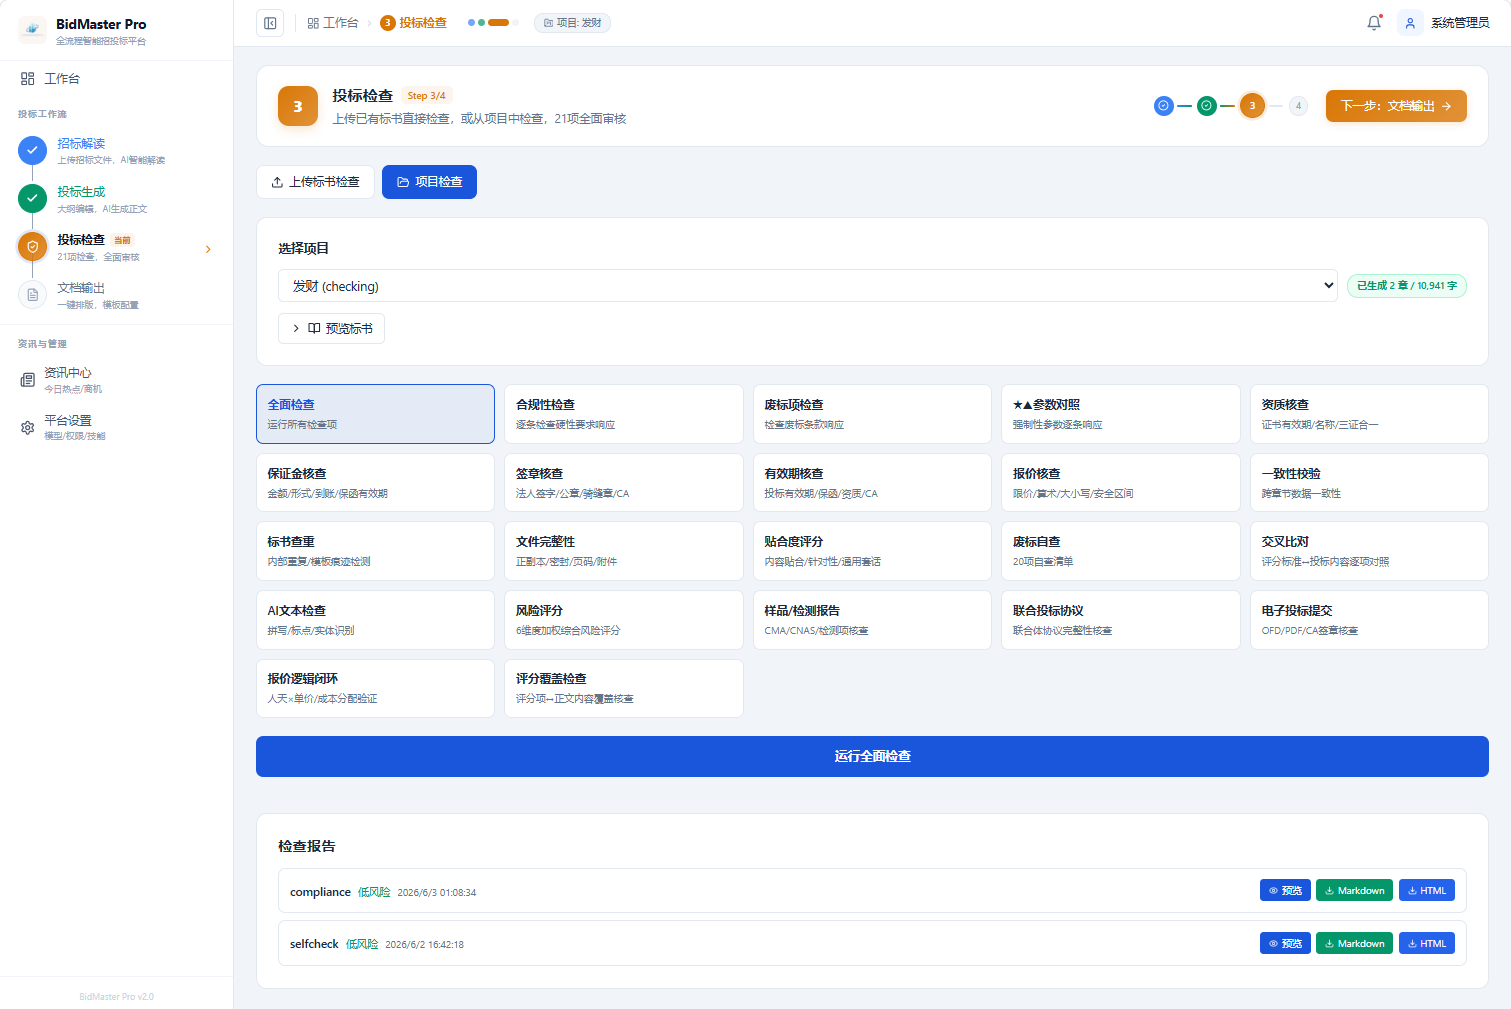Click the 下一步: 文档输出 button
The height and width of the screenshot is (1009, 1511).
tap(1396, 106)
